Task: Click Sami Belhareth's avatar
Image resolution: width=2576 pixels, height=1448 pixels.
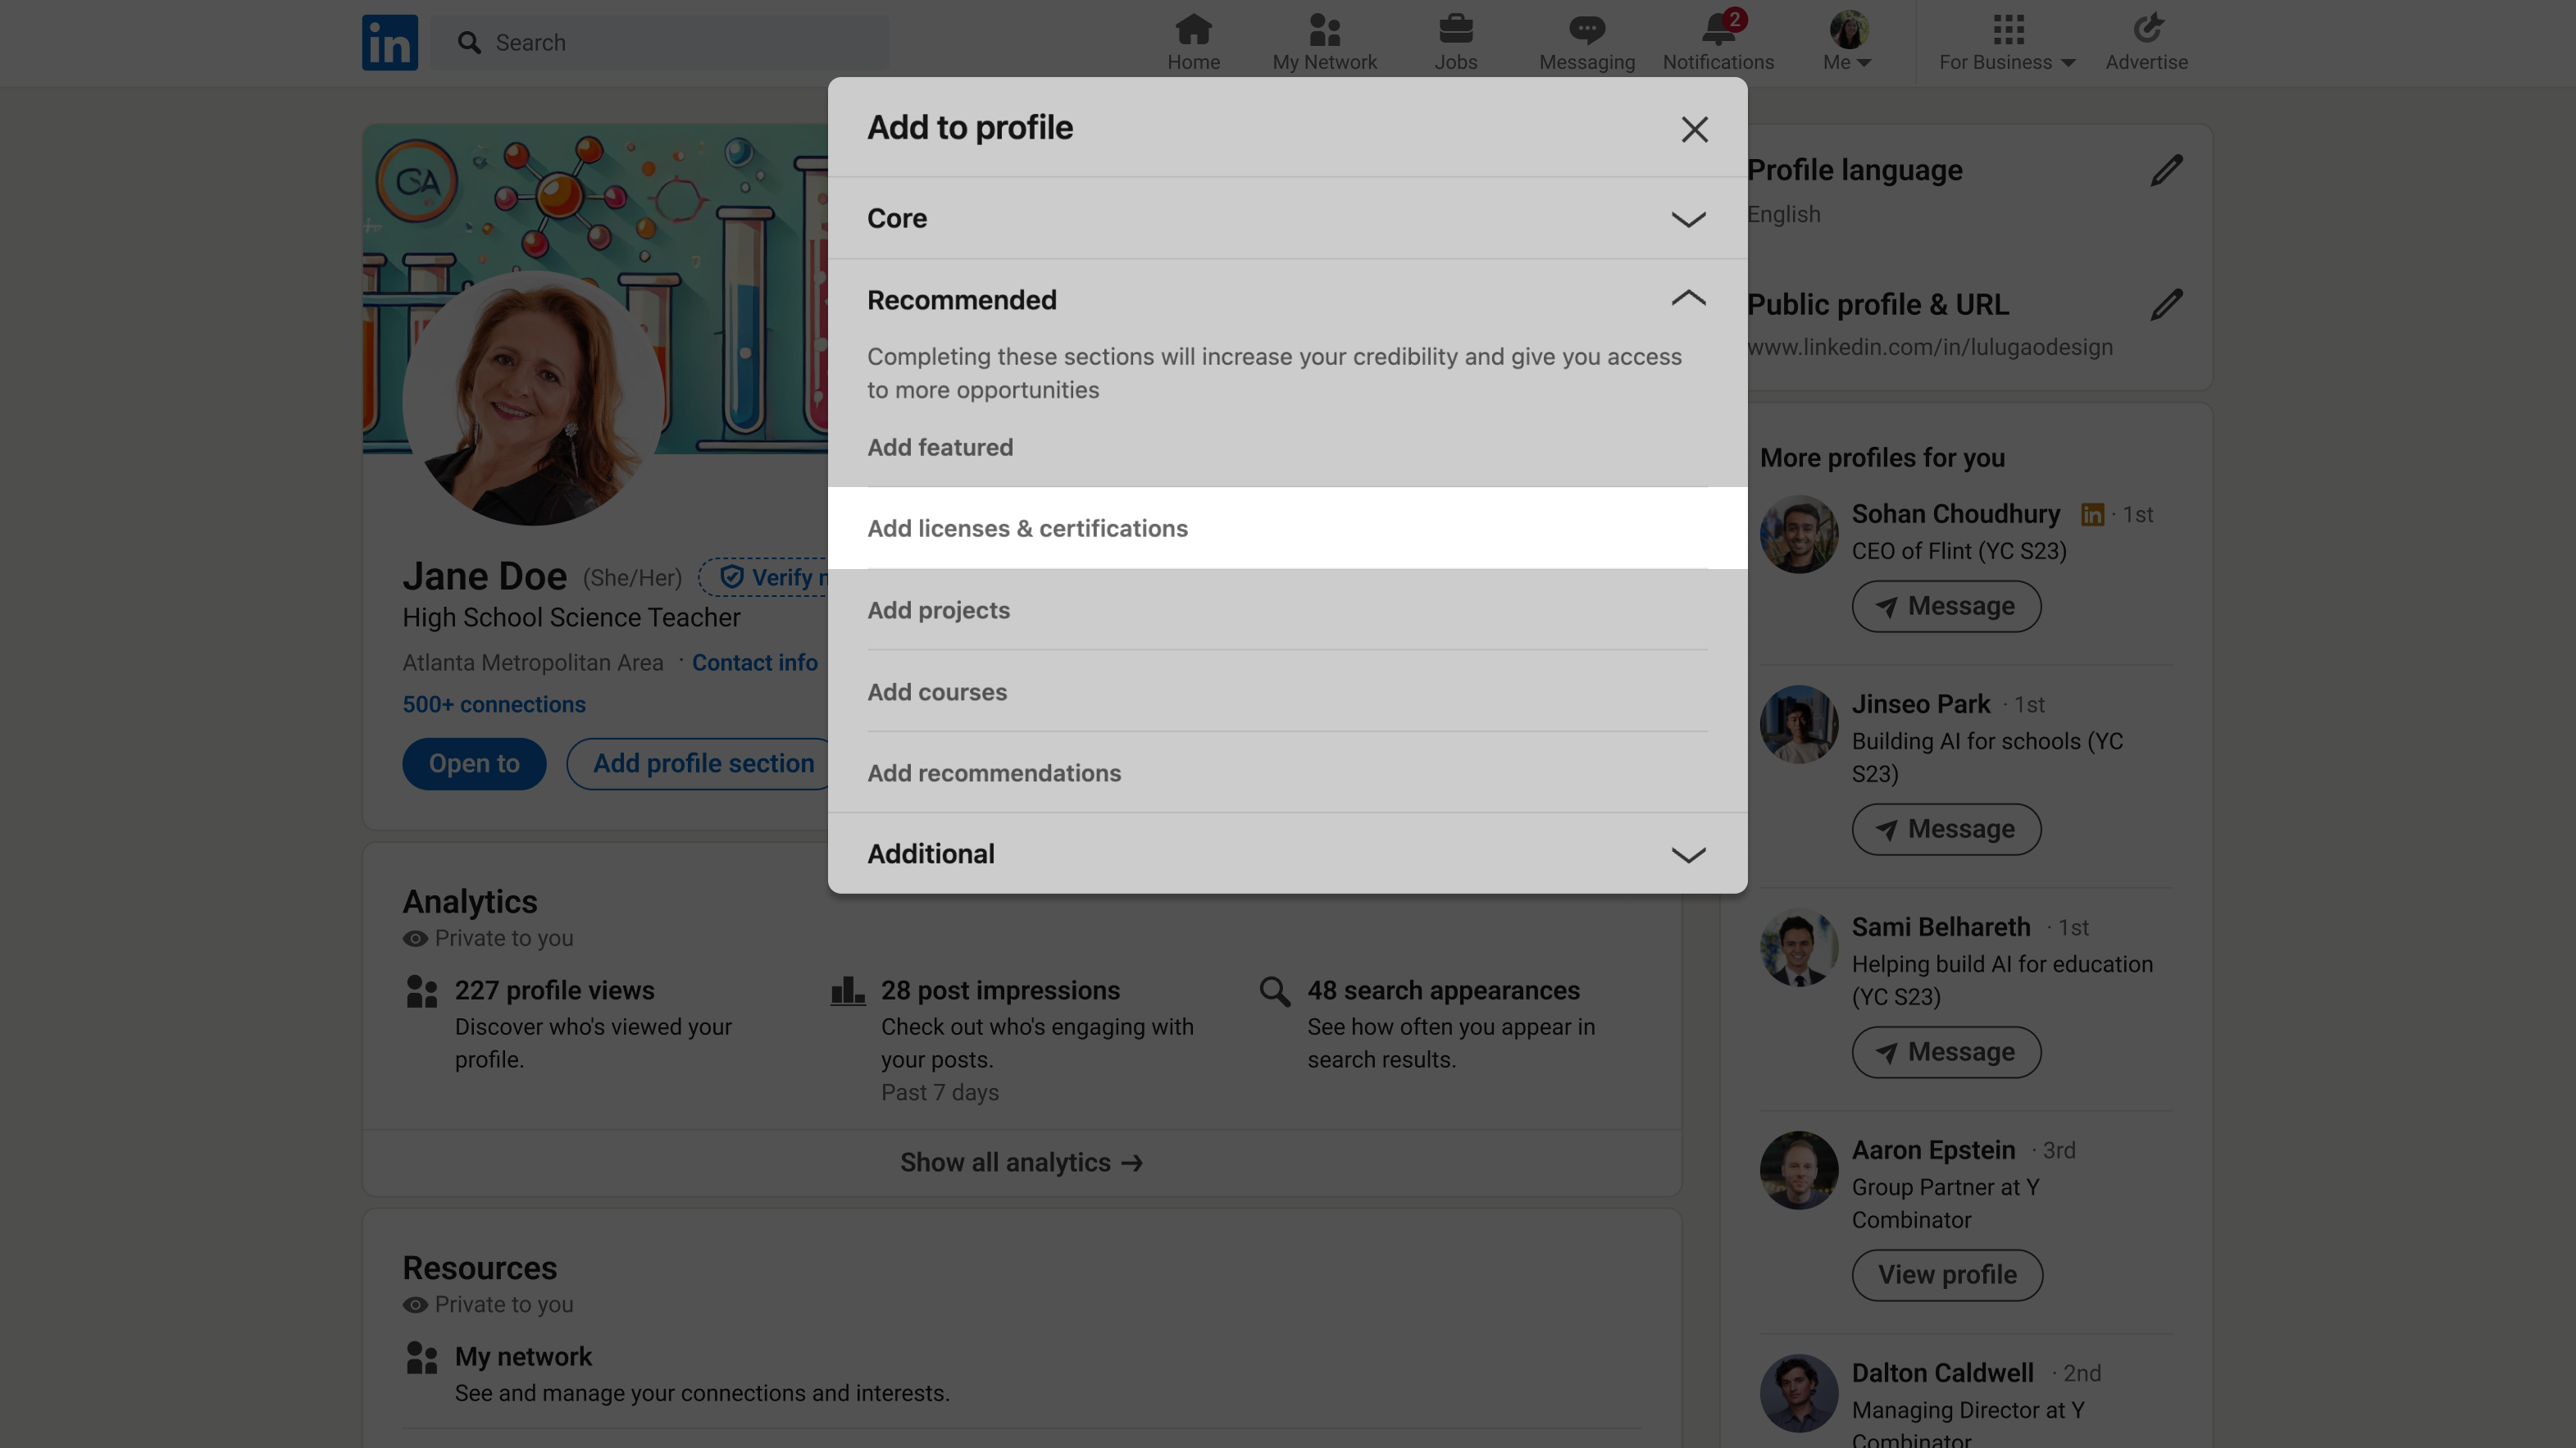Action: click(x=1798, y=947)
